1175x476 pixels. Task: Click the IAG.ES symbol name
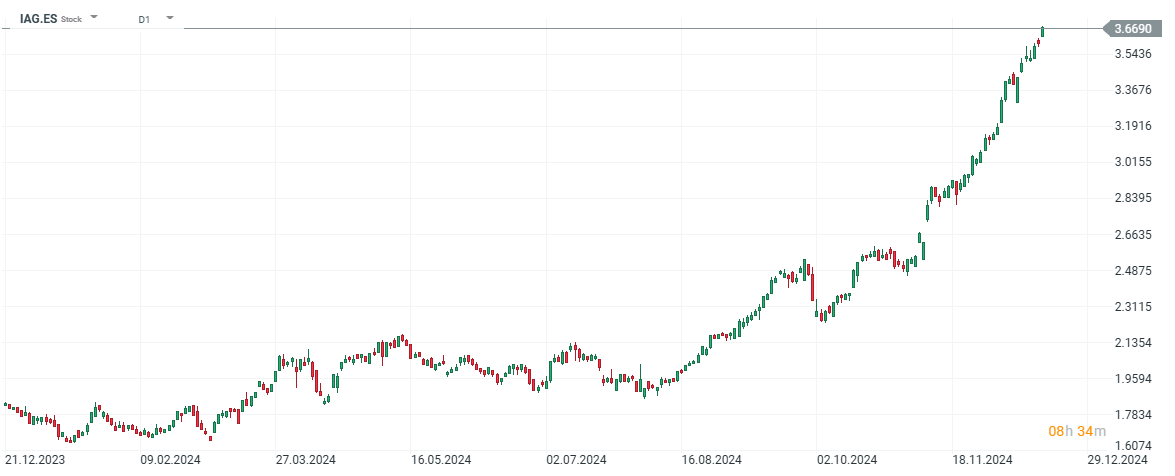pos(39,18)
